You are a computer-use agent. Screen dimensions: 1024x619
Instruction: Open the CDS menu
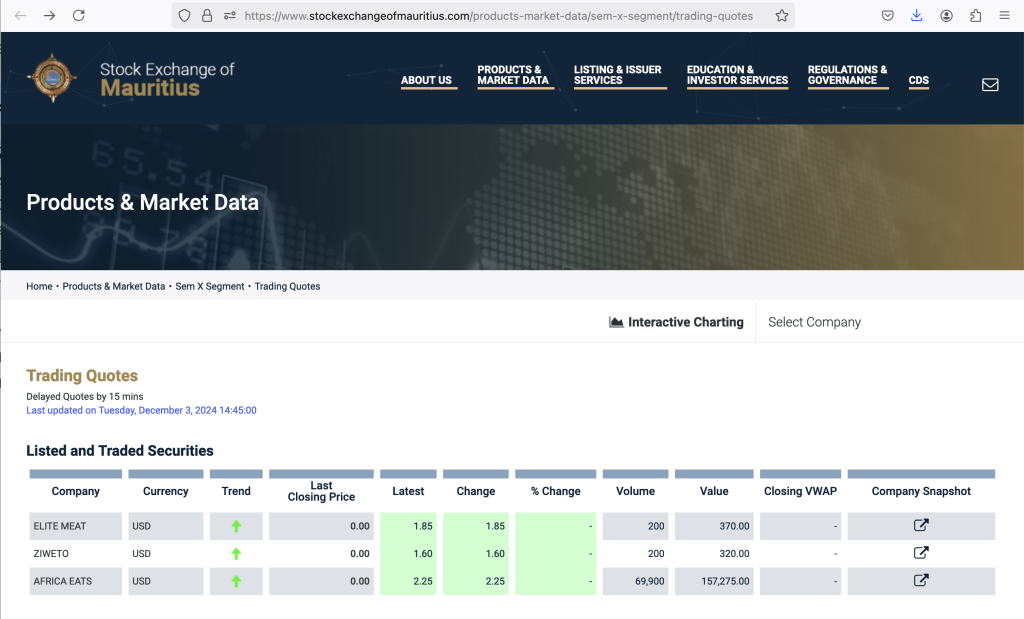(919, 80)
